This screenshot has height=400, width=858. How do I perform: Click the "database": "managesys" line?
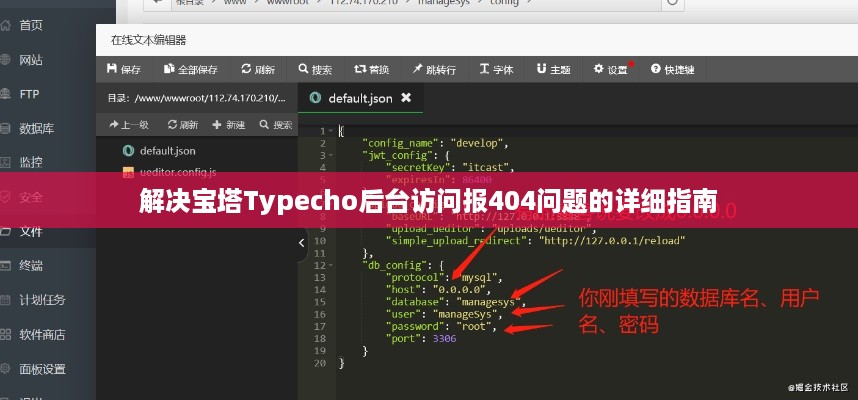click(455, 302)
